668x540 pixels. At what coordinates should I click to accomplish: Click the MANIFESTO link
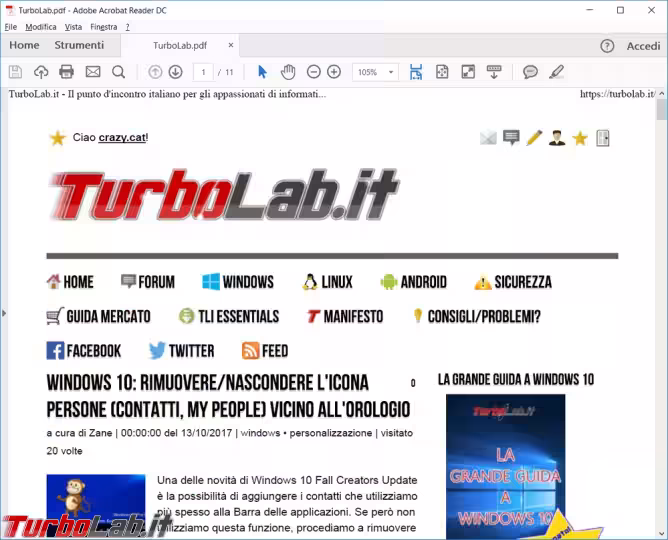[x=345, y=316]
